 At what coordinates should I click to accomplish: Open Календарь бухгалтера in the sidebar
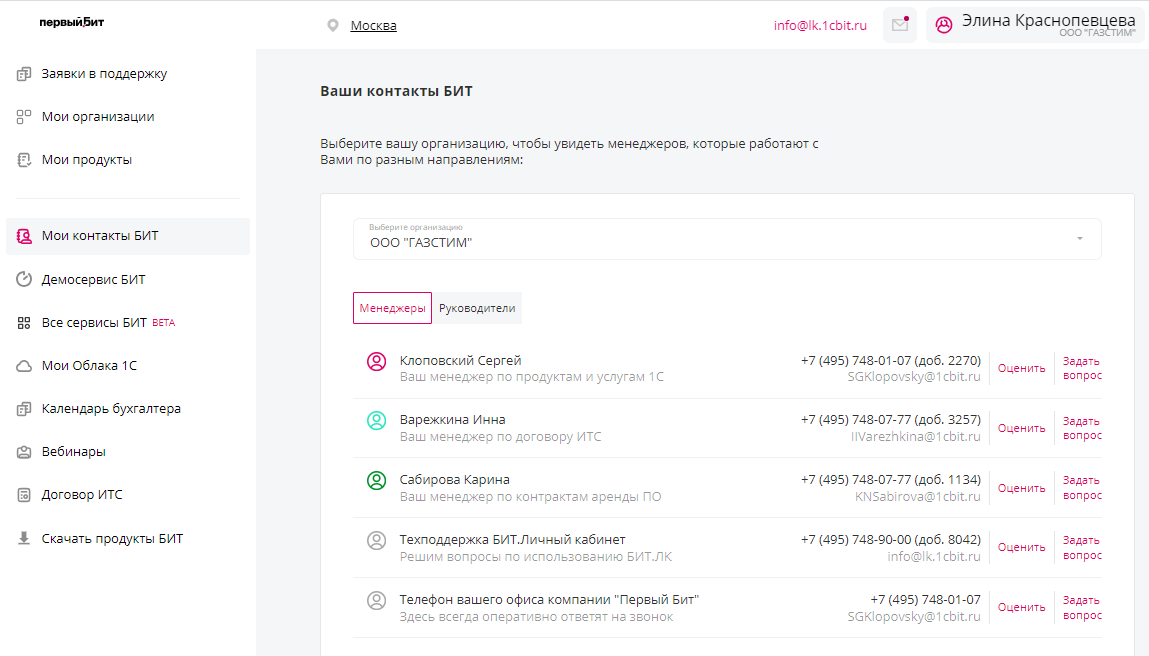coord(111,409)
